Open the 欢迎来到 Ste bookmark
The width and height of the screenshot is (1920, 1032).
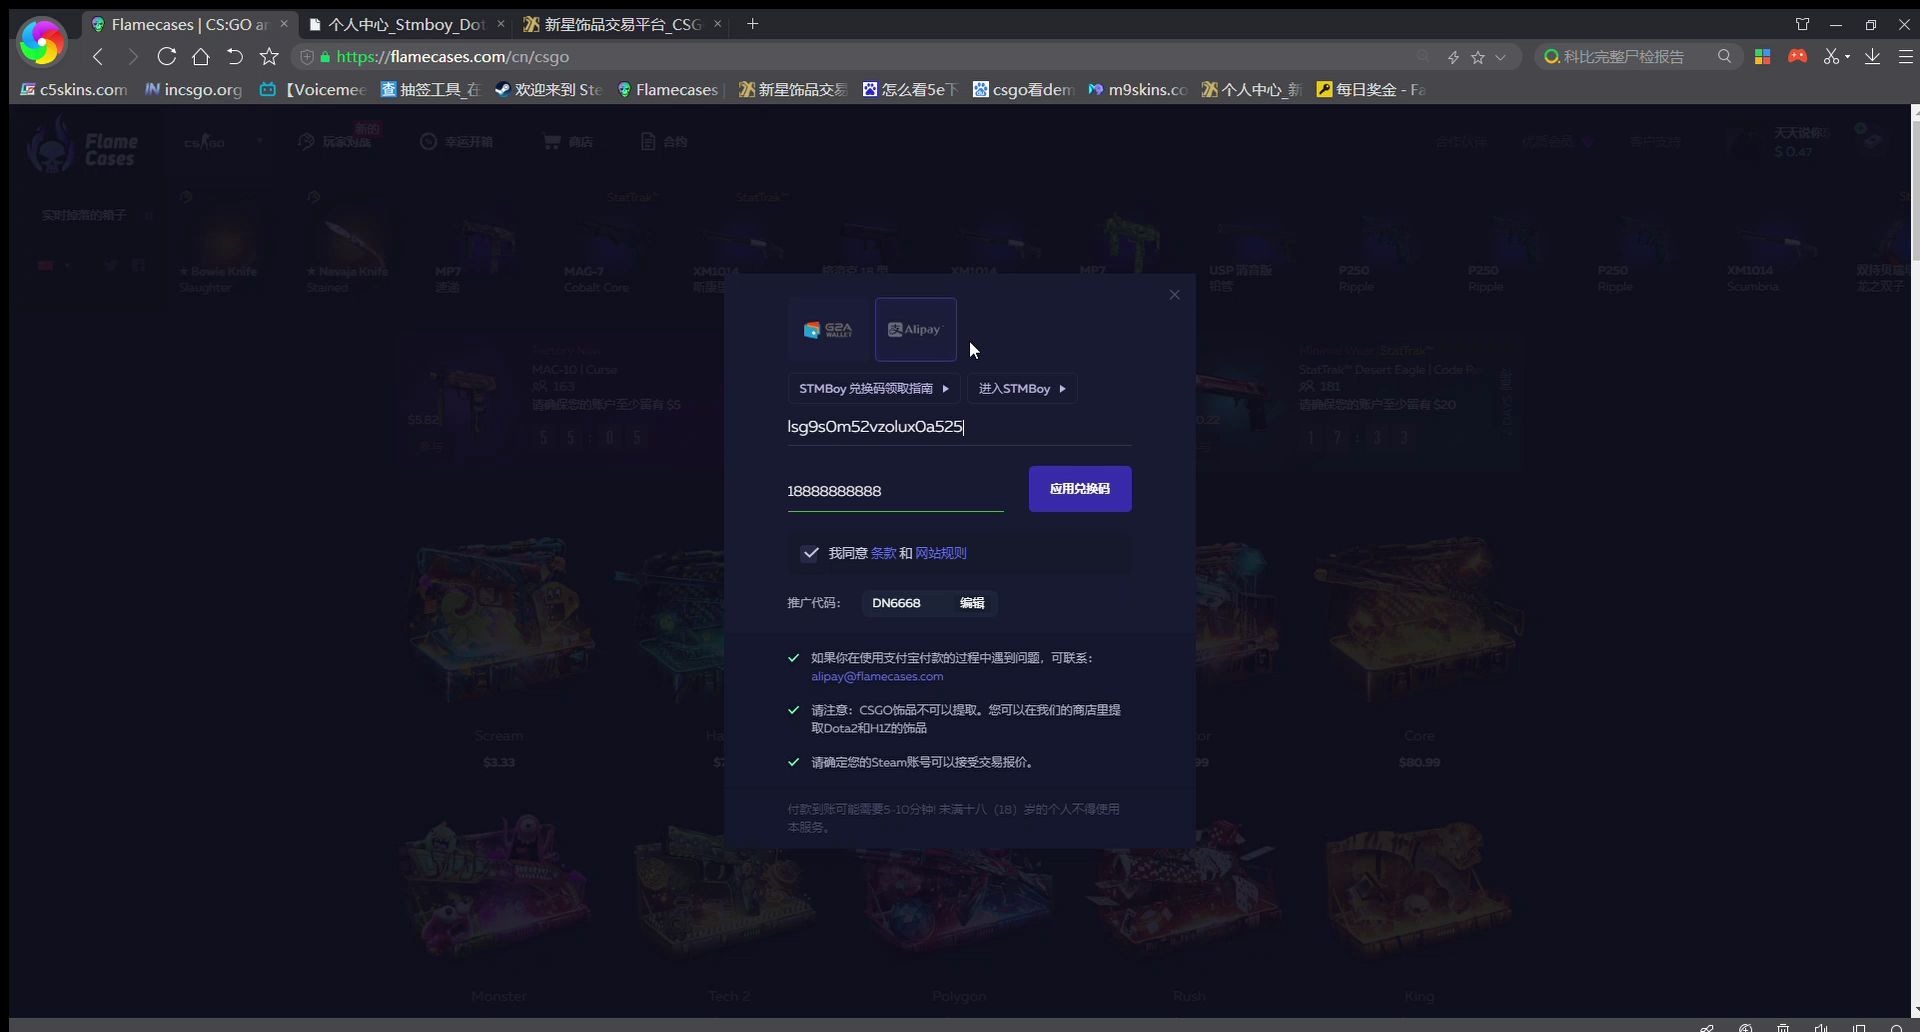tap(548, 90)
